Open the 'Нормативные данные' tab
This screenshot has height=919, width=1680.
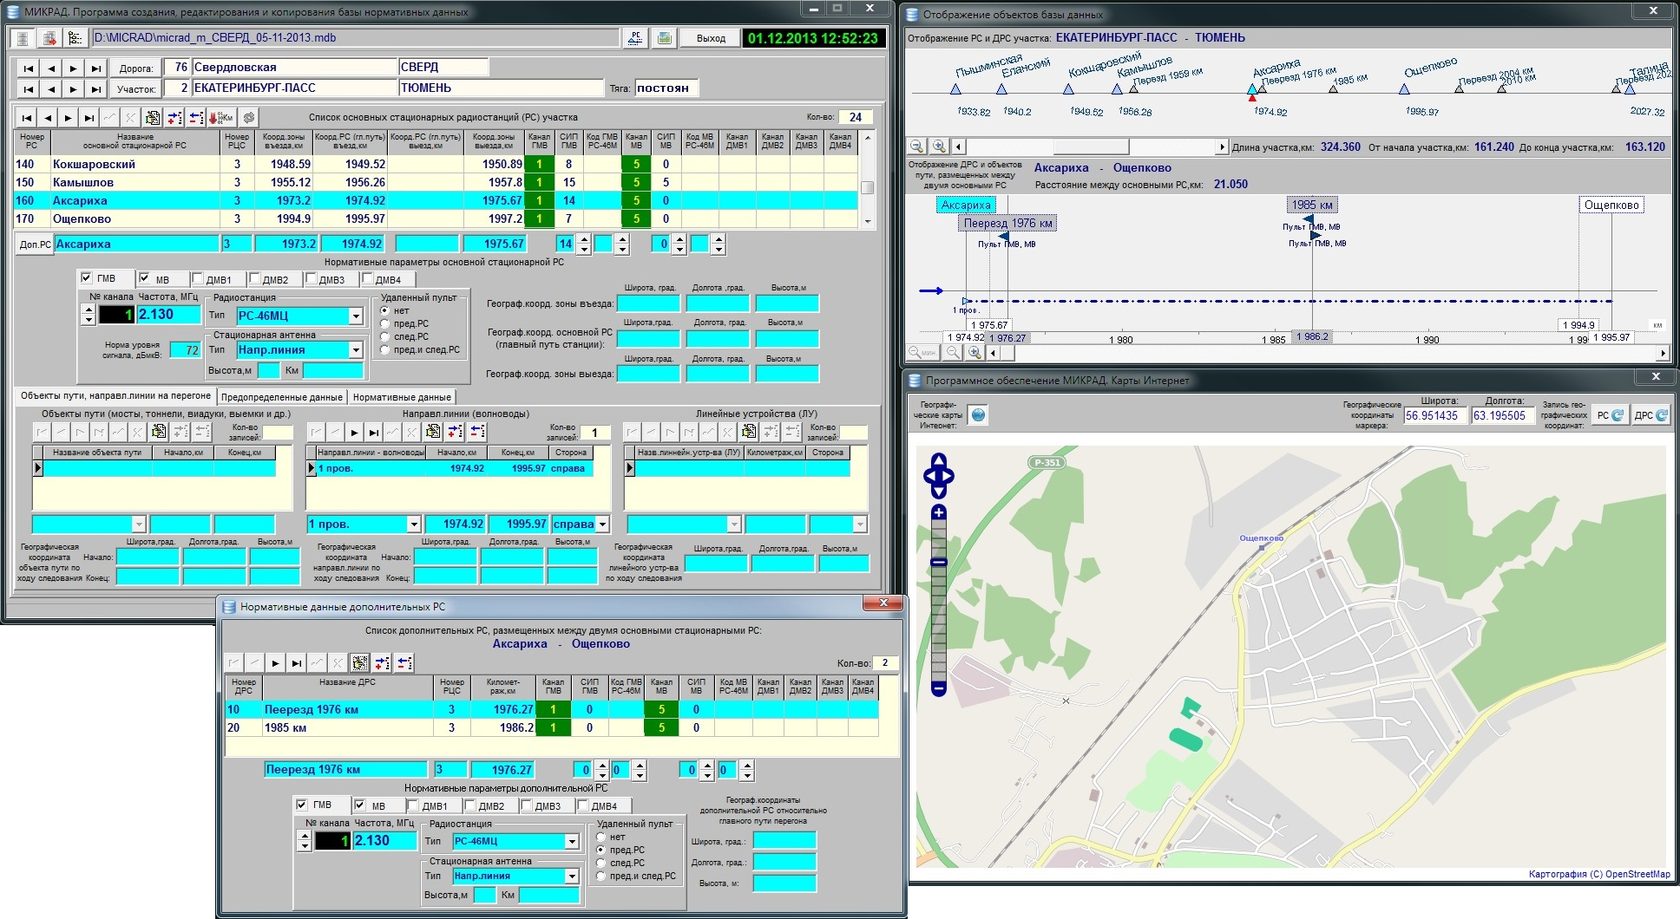click(402, 397)
